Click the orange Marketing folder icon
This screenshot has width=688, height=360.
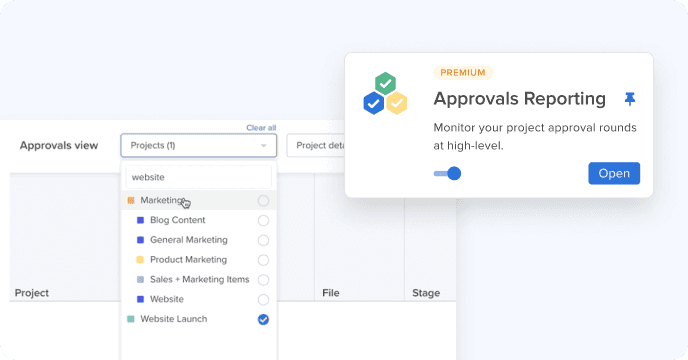(x=130, y=201)
